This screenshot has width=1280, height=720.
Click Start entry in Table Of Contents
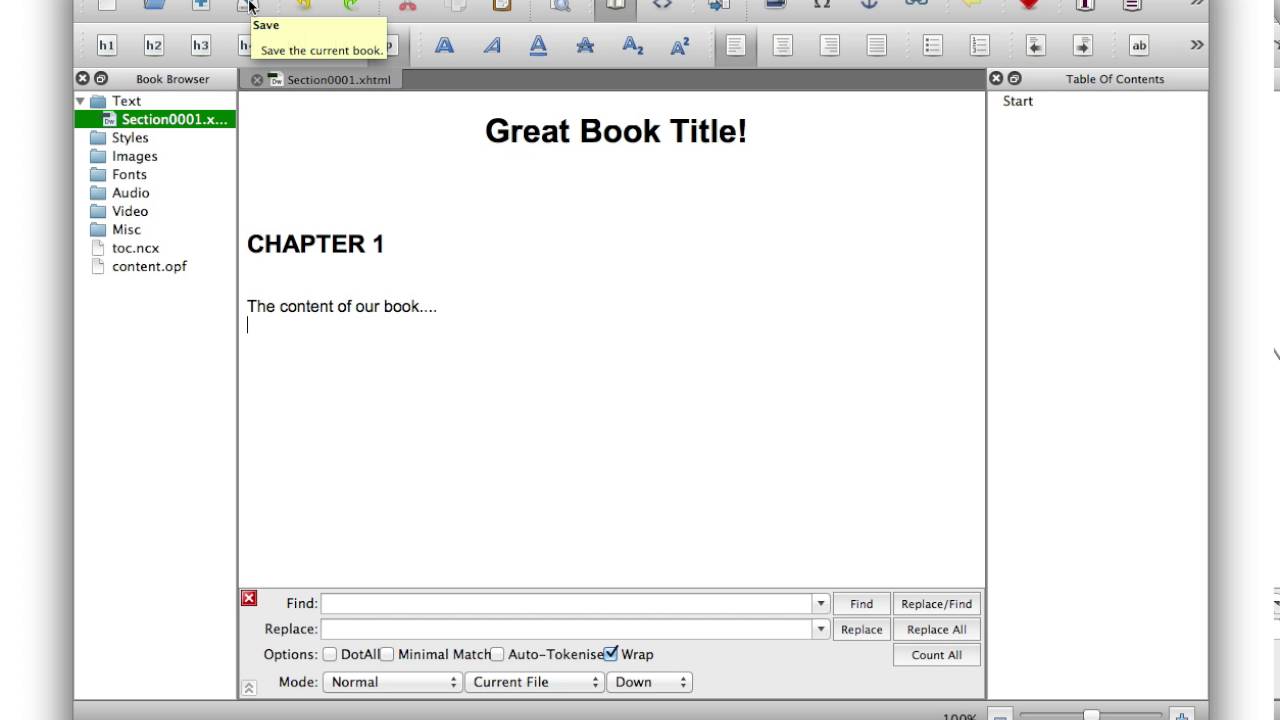coord(1018,101)
